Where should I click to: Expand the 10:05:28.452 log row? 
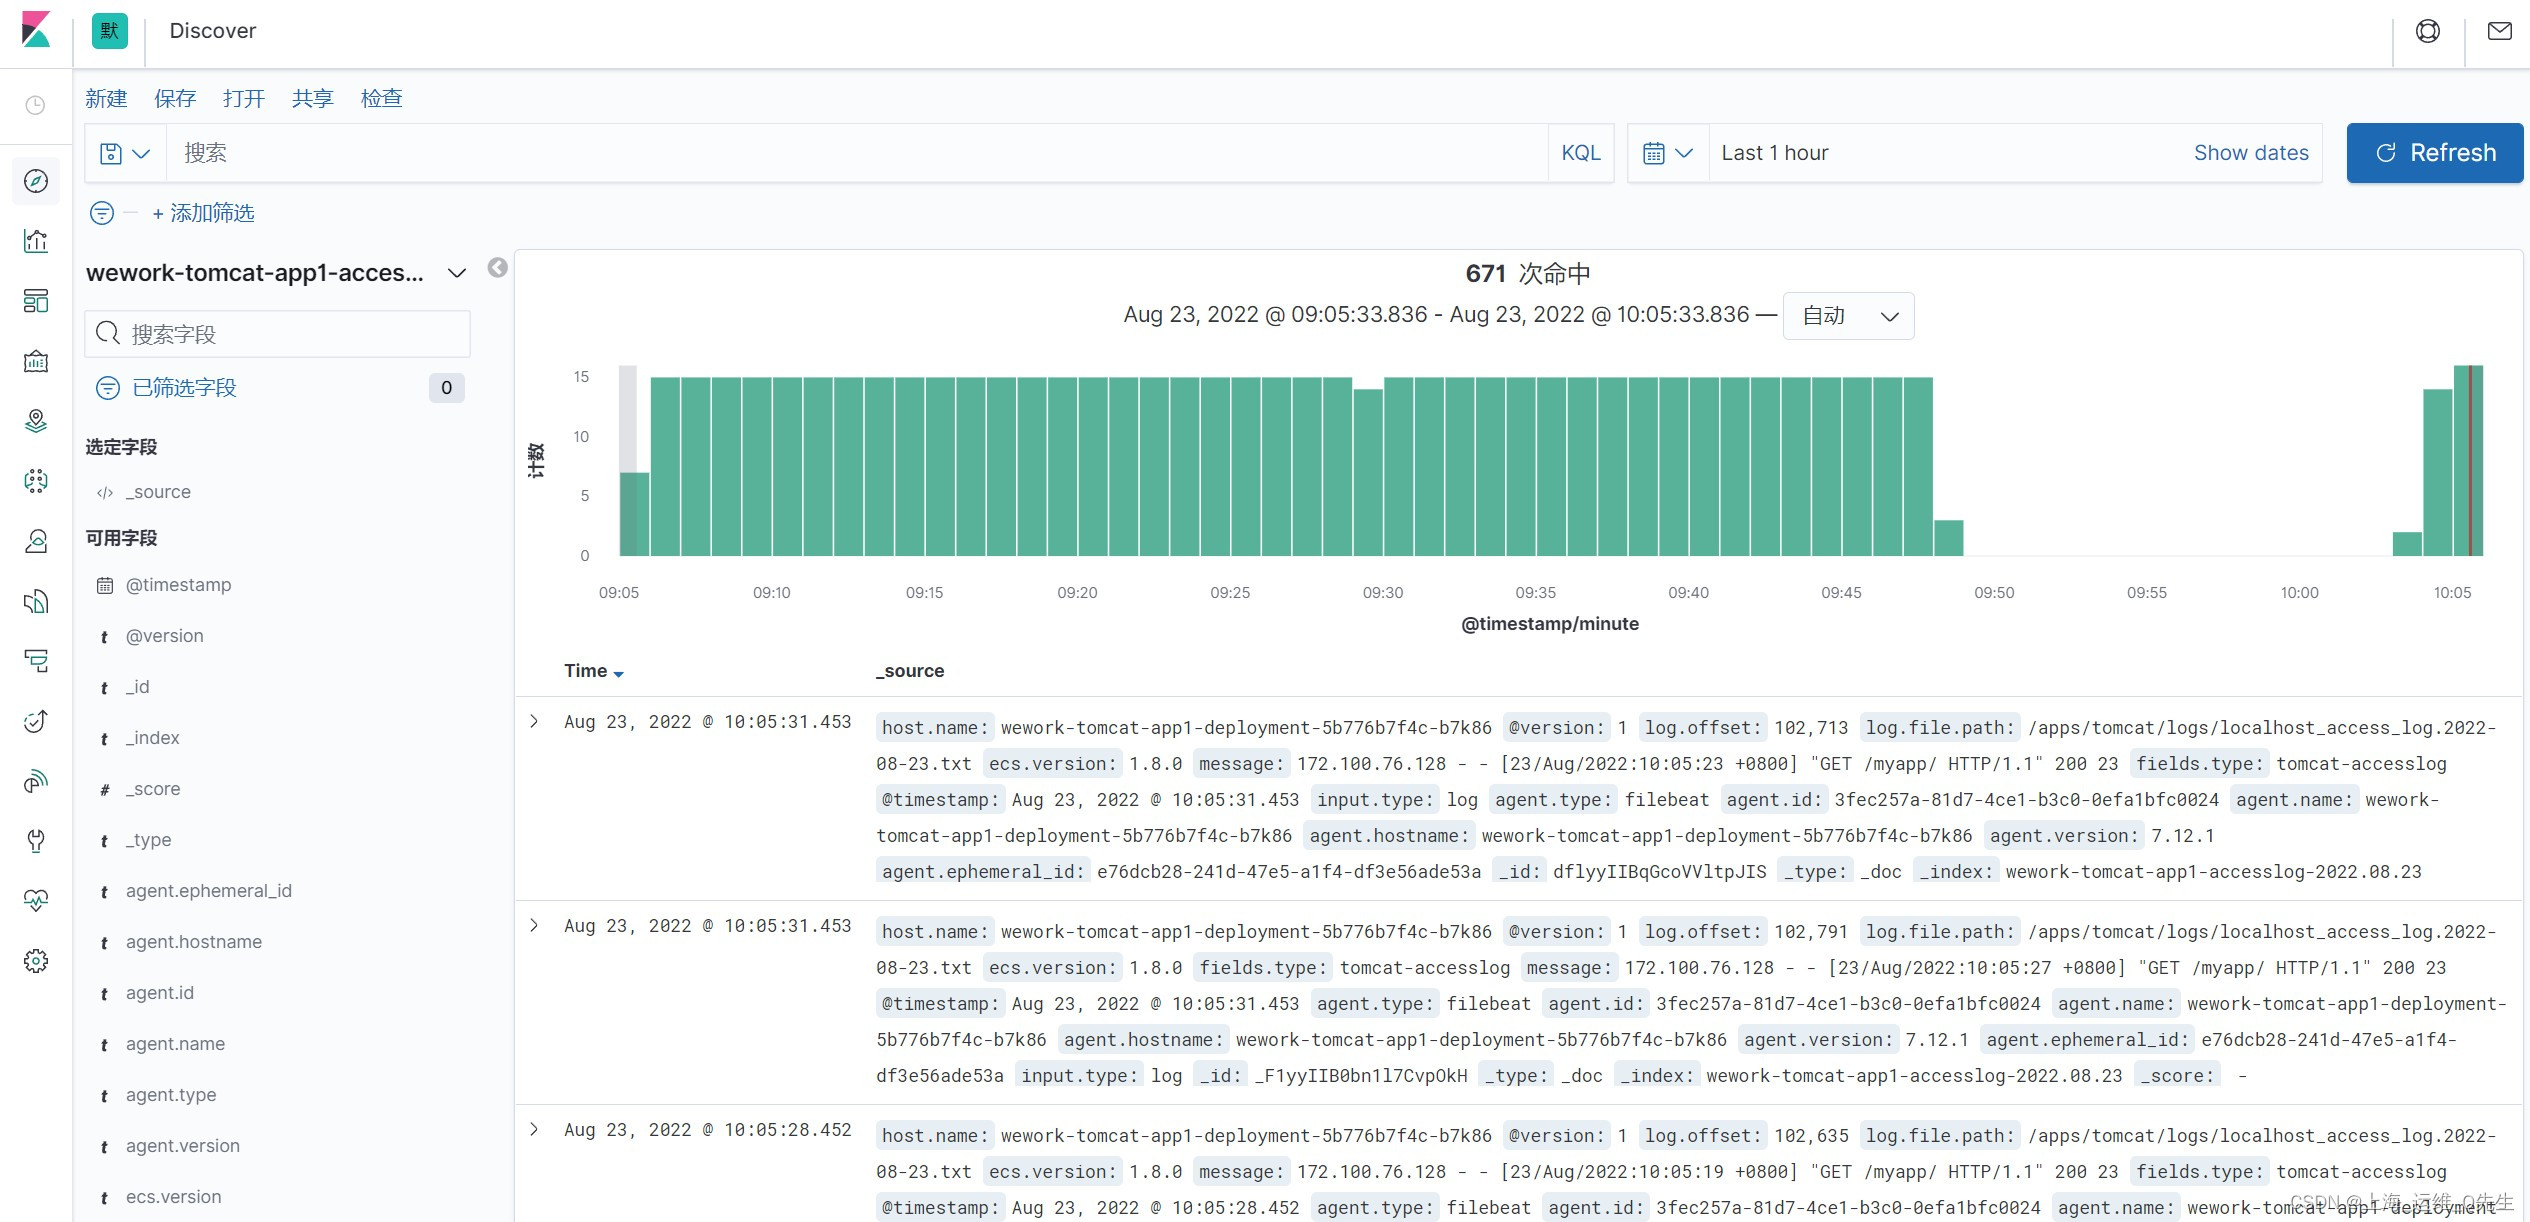(x=534, y=1129)
